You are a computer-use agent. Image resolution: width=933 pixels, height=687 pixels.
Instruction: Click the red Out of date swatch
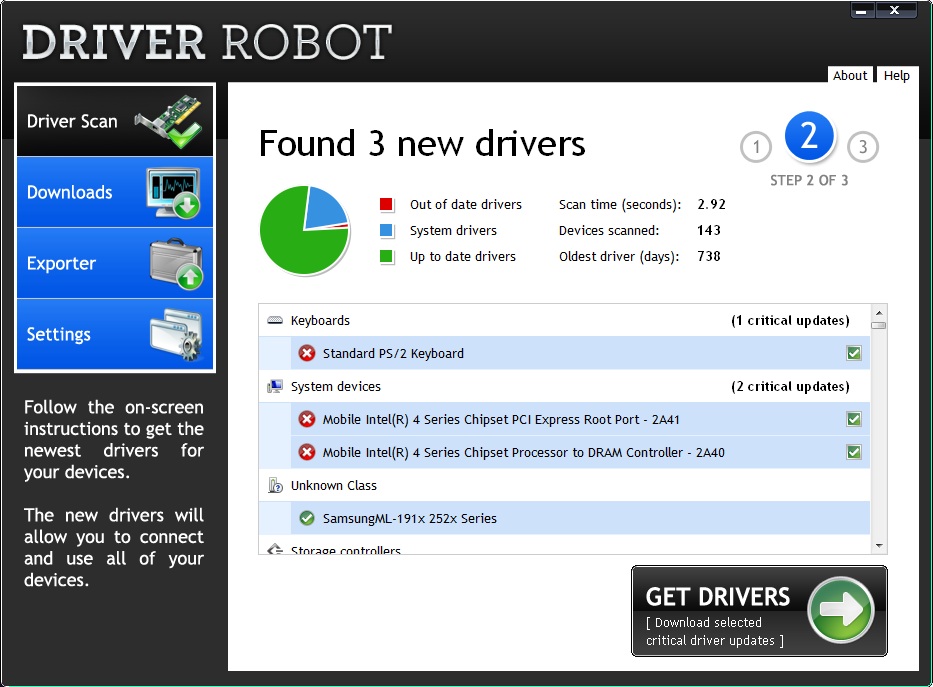pos(386,205)
